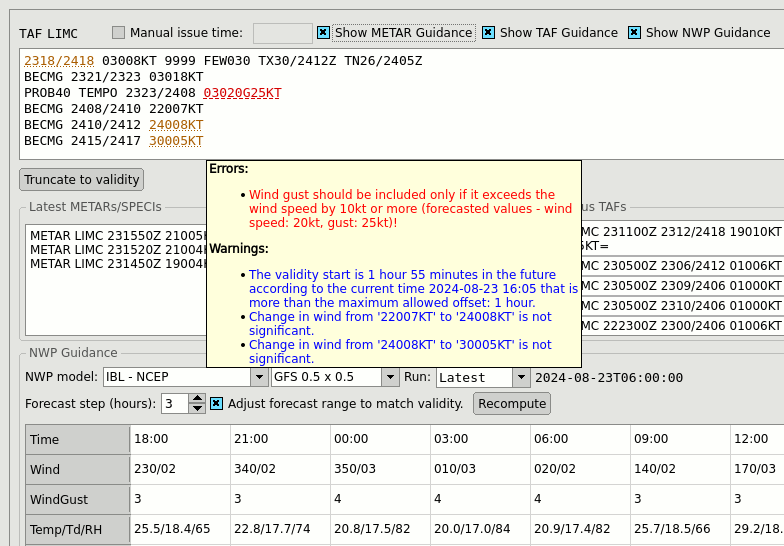The image size is (784, 546).
Task: Click the Forecast step hours field
Action: [x=175, y=404]
